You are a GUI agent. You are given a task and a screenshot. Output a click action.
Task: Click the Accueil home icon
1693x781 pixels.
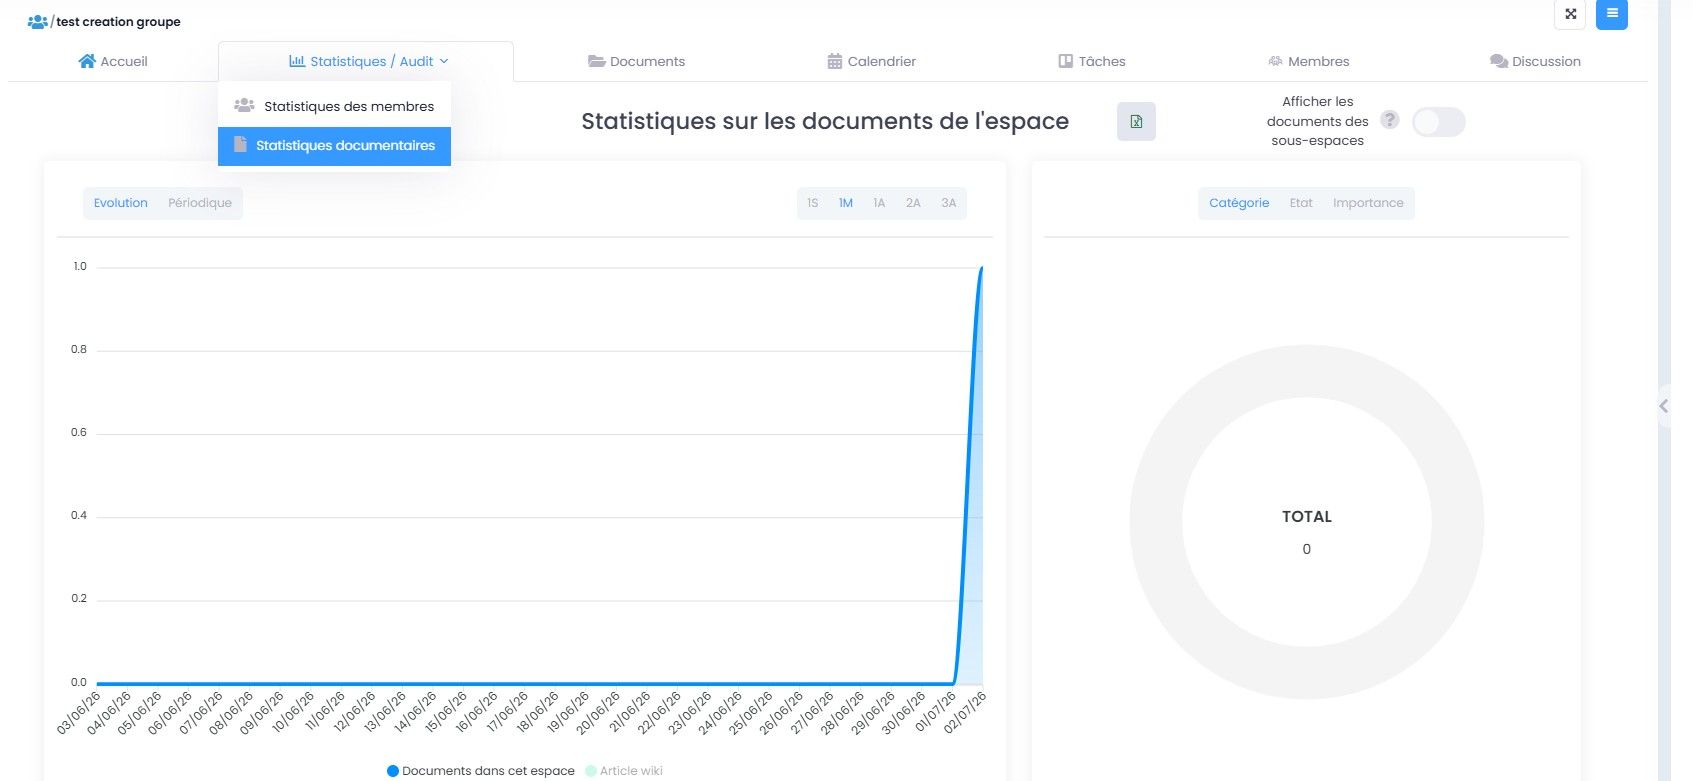[87, 61]
